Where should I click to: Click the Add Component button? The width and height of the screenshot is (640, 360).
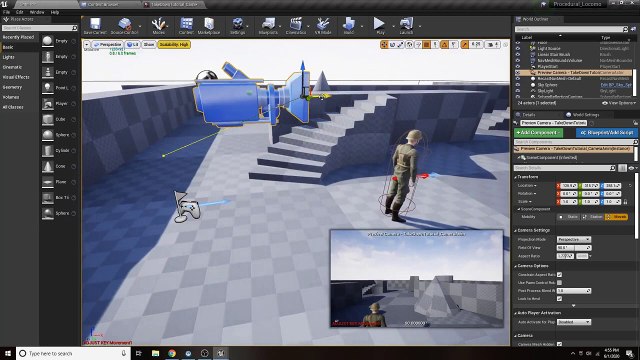tap(538, 133)
